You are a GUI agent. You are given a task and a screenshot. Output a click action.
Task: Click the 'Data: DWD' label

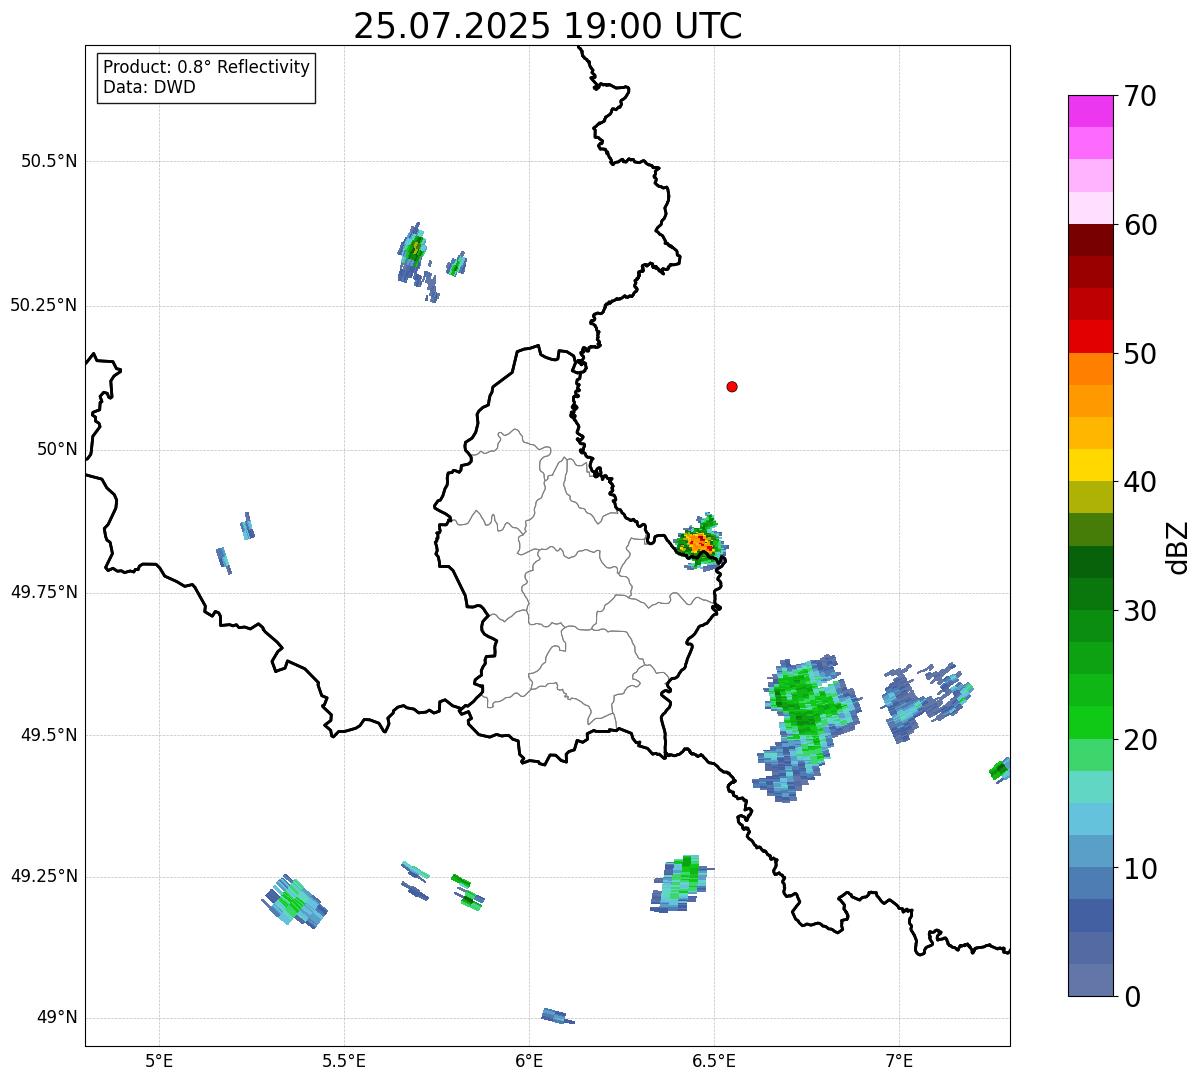(x=150, y=87)
